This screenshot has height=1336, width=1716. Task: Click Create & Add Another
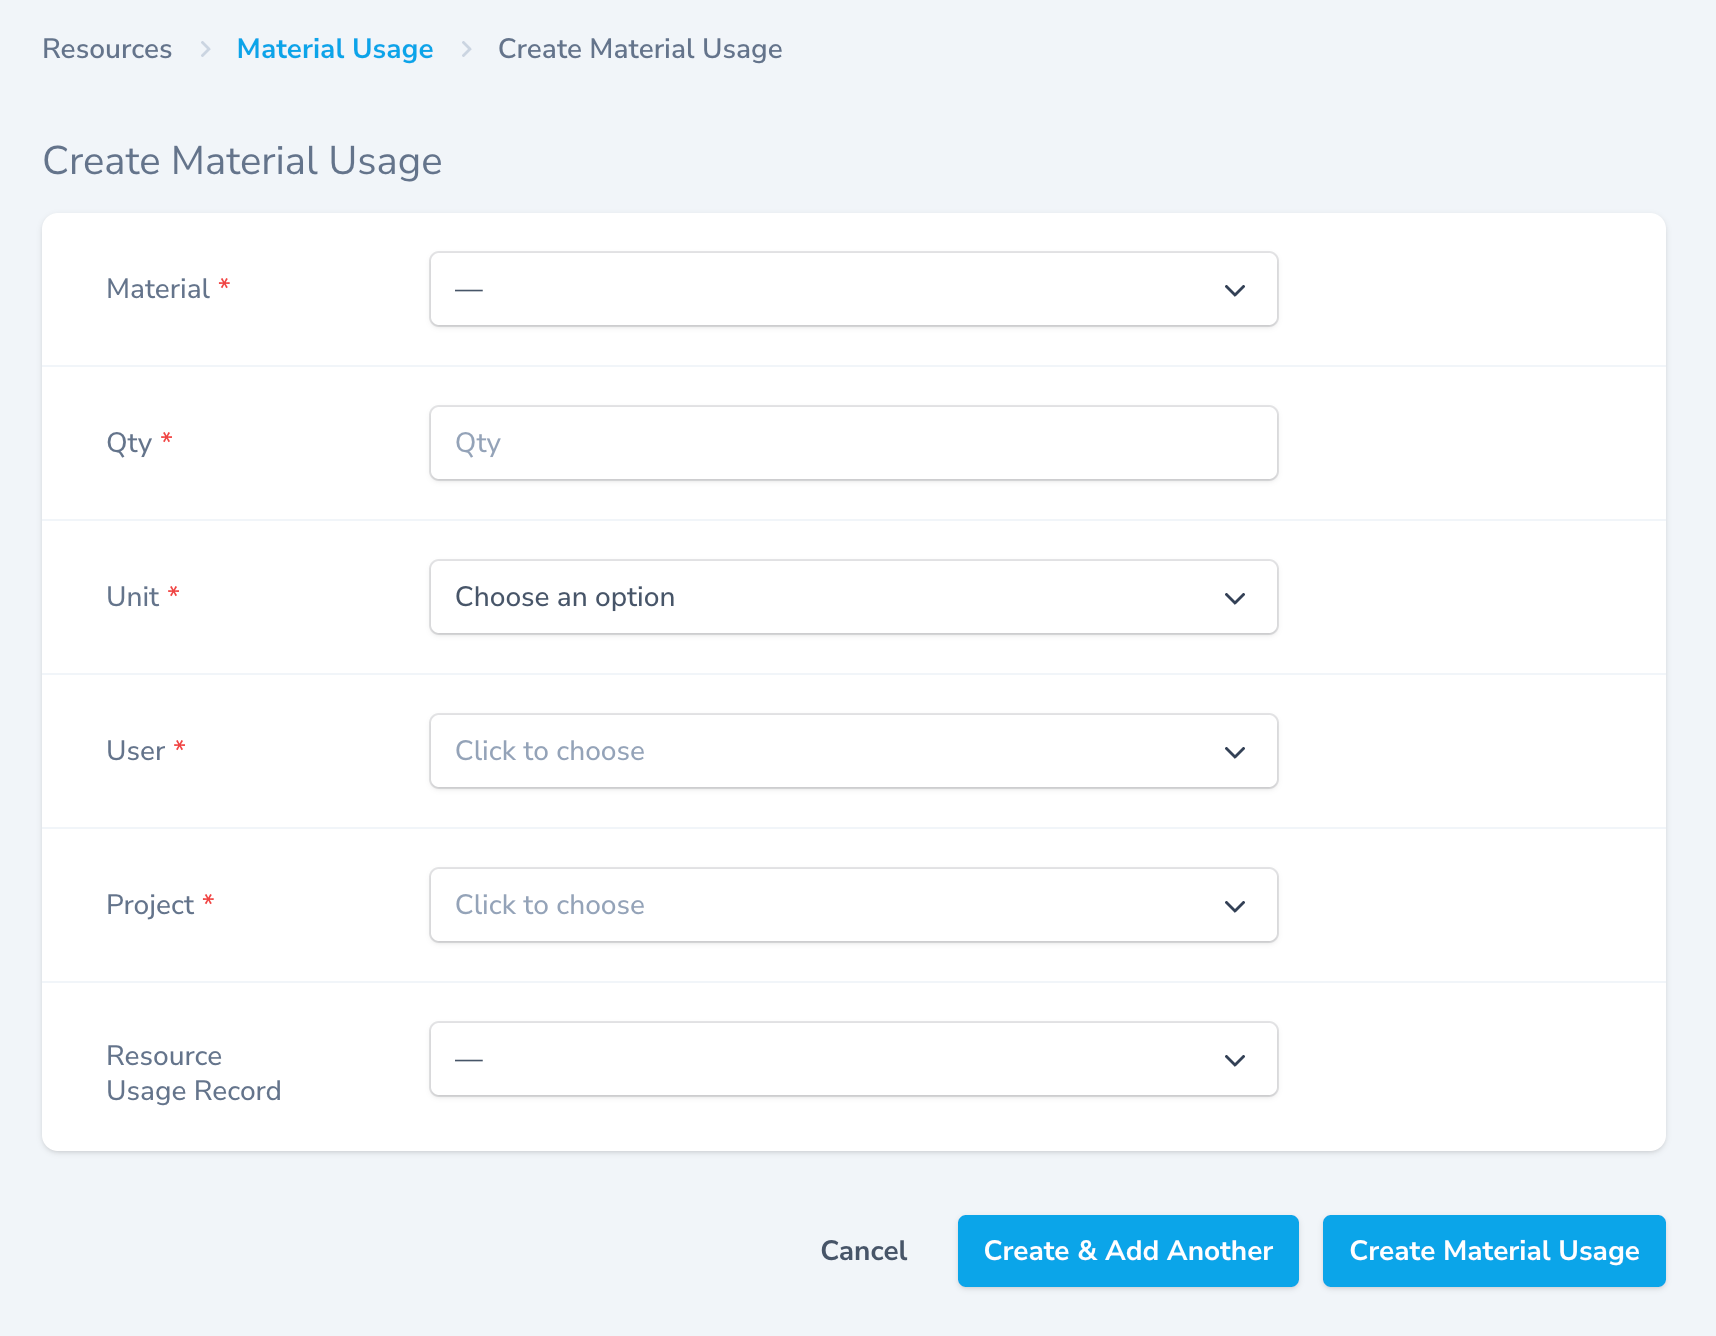coord(1127,1250)
